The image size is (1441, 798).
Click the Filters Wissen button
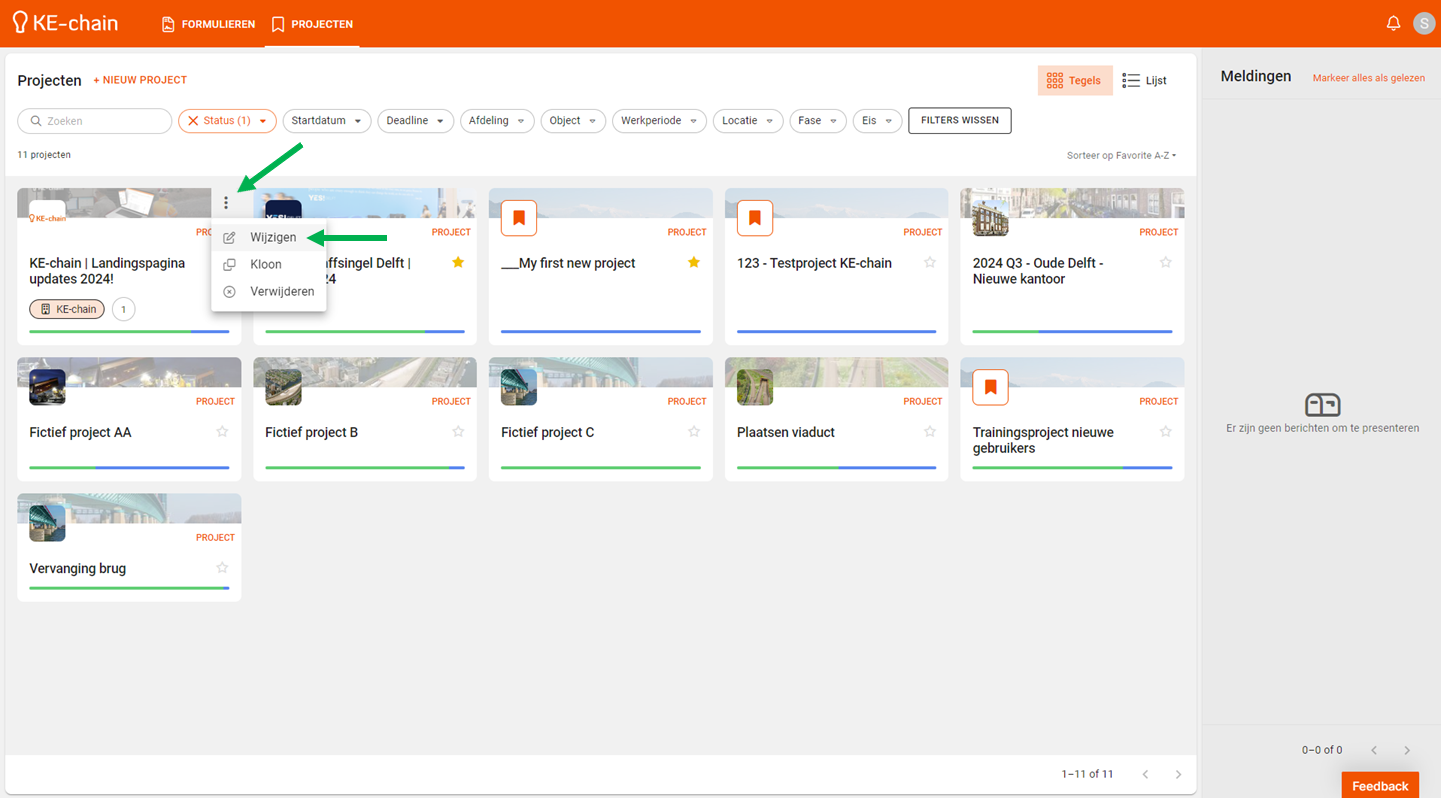(x=959, y=121)
